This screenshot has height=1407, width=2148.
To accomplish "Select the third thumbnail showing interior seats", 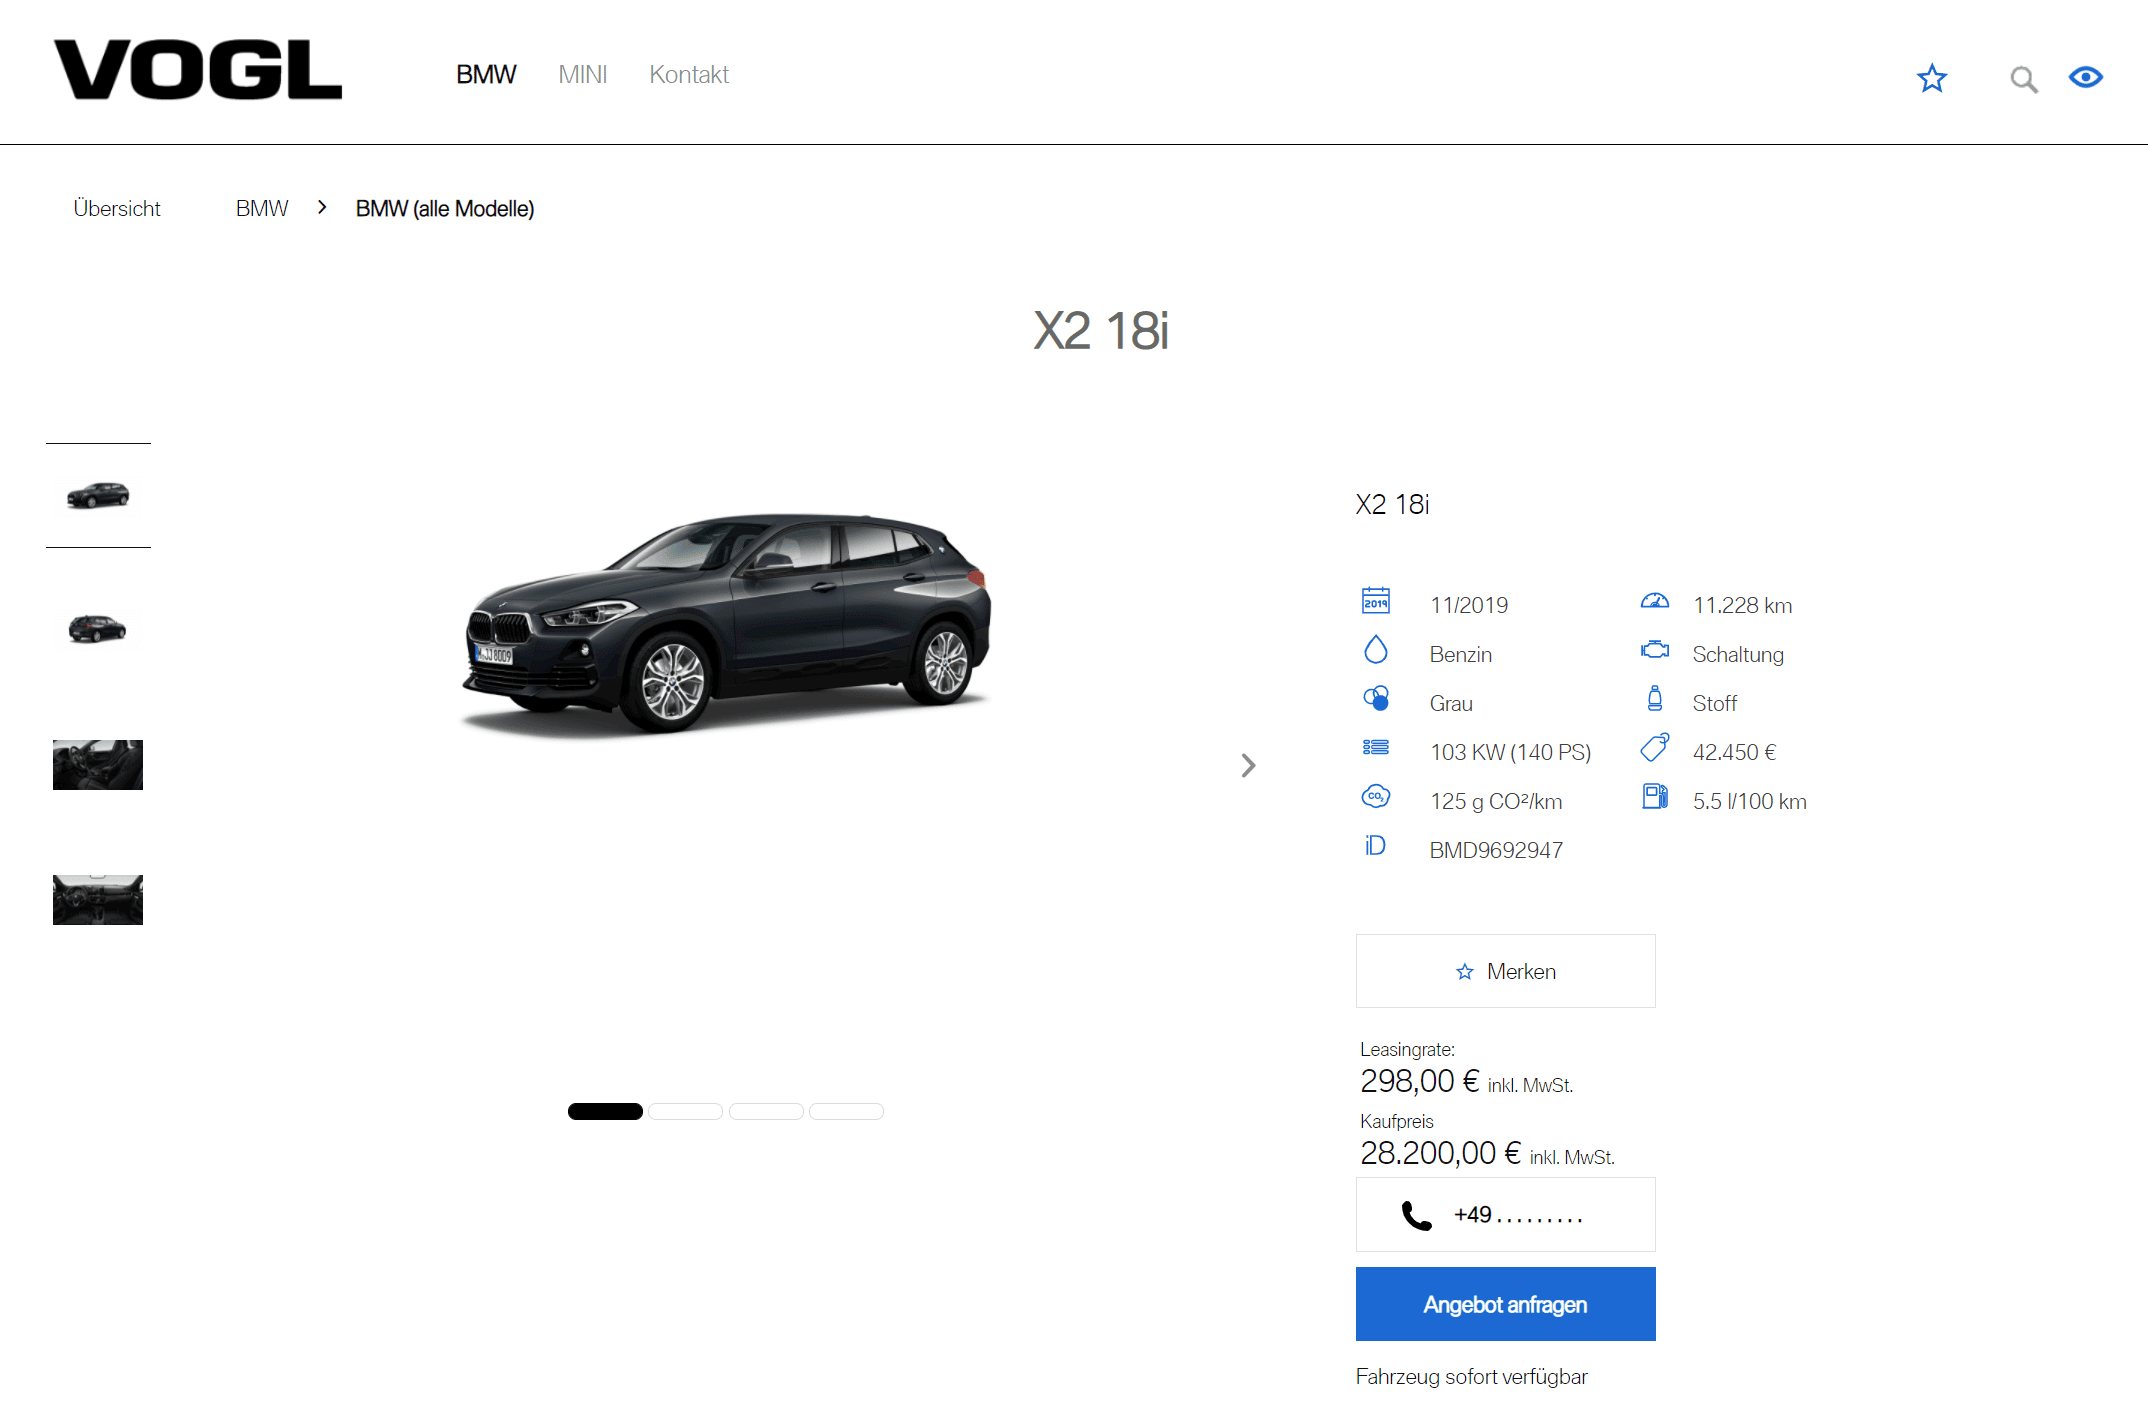I will click(98, 765).
